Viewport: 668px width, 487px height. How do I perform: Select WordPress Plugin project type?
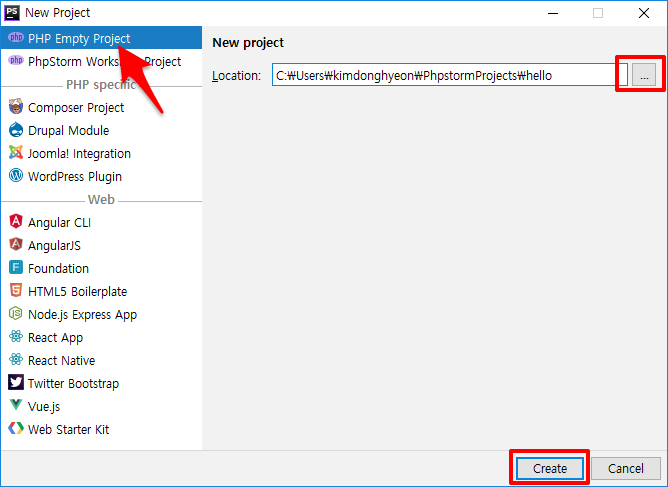[x=75, y=177]
